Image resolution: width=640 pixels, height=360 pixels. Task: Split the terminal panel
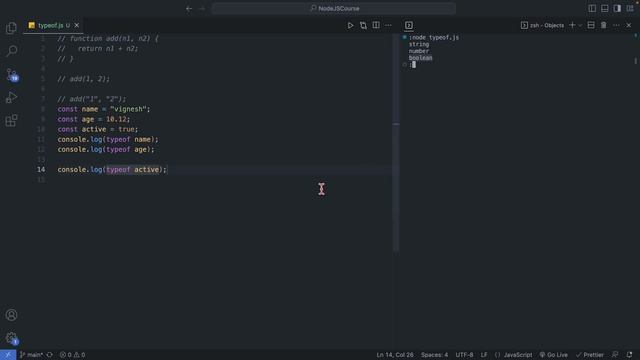pos(591,25)
